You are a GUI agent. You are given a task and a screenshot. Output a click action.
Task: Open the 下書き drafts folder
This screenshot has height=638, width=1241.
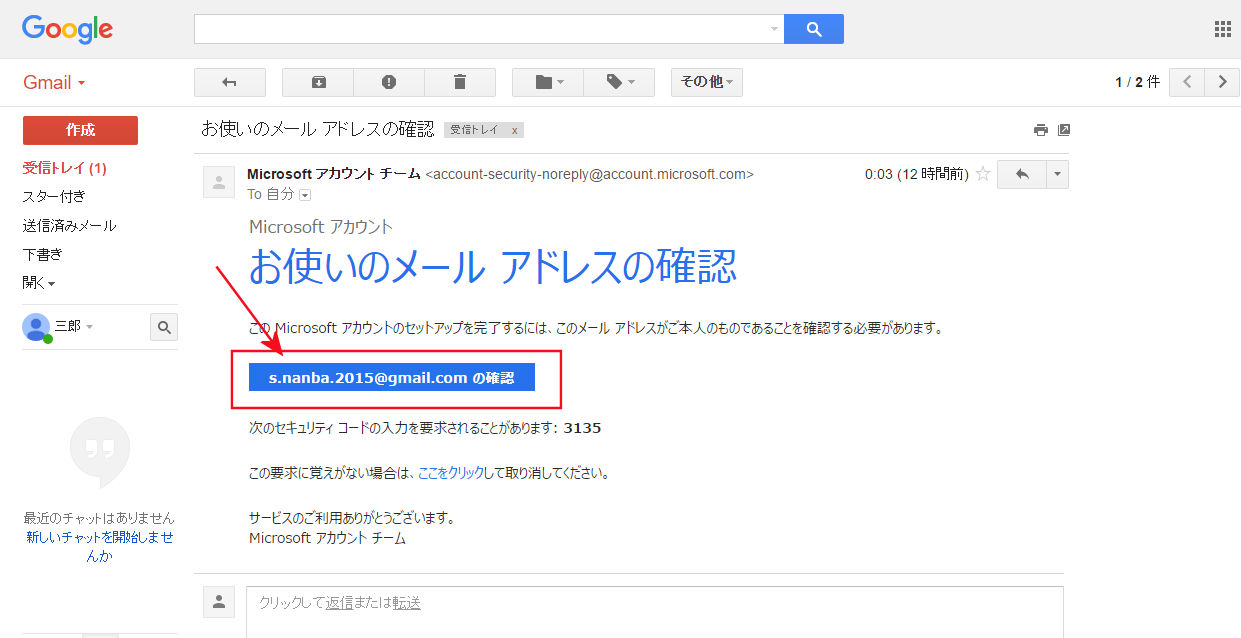tap(43, 254)
